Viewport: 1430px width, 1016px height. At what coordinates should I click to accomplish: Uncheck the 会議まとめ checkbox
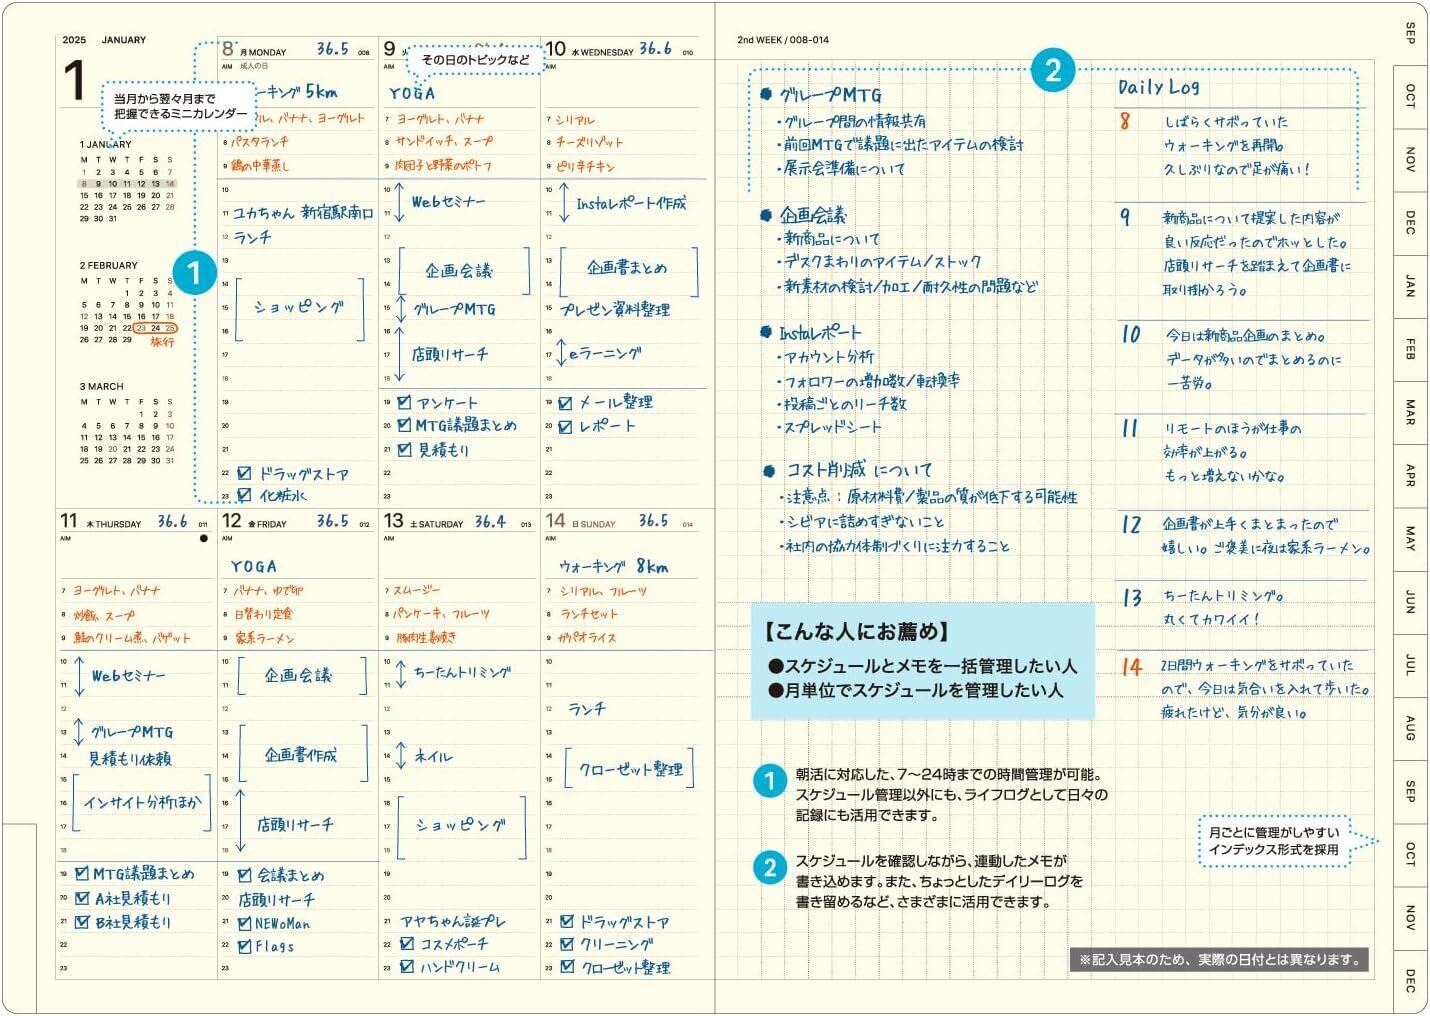tap(243, 875)
